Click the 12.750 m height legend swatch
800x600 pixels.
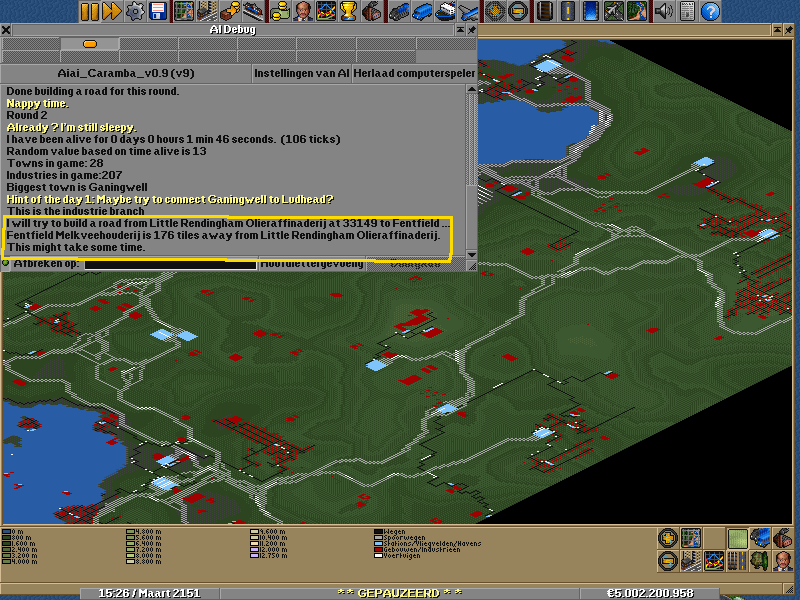254,556
